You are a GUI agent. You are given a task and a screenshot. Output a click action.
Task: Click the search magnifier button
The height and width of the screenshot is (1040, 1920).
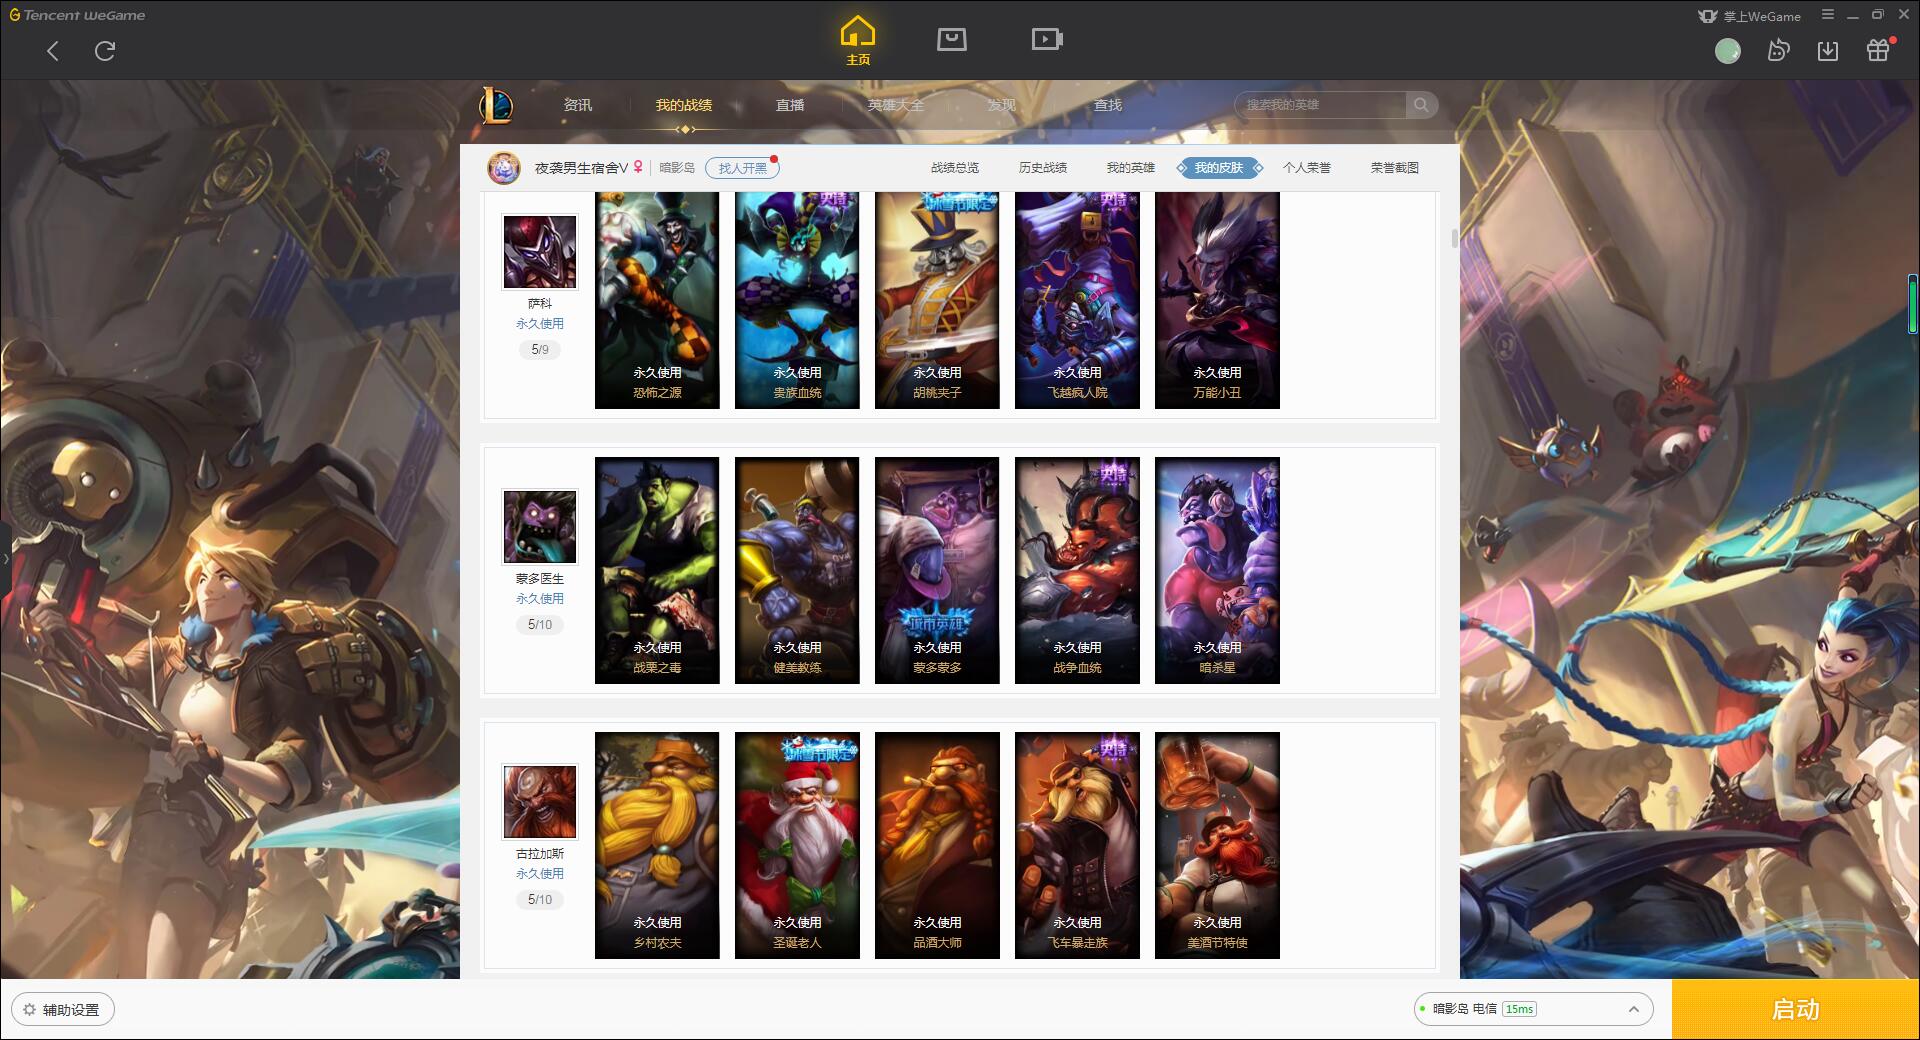click(1421, 105)
